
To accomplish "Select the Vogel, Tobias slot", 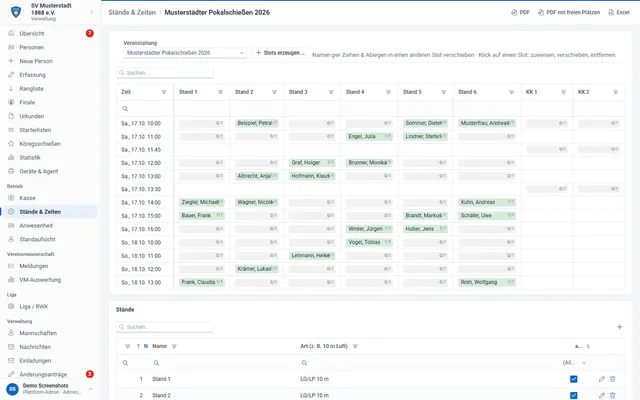I will coord(369,242).
